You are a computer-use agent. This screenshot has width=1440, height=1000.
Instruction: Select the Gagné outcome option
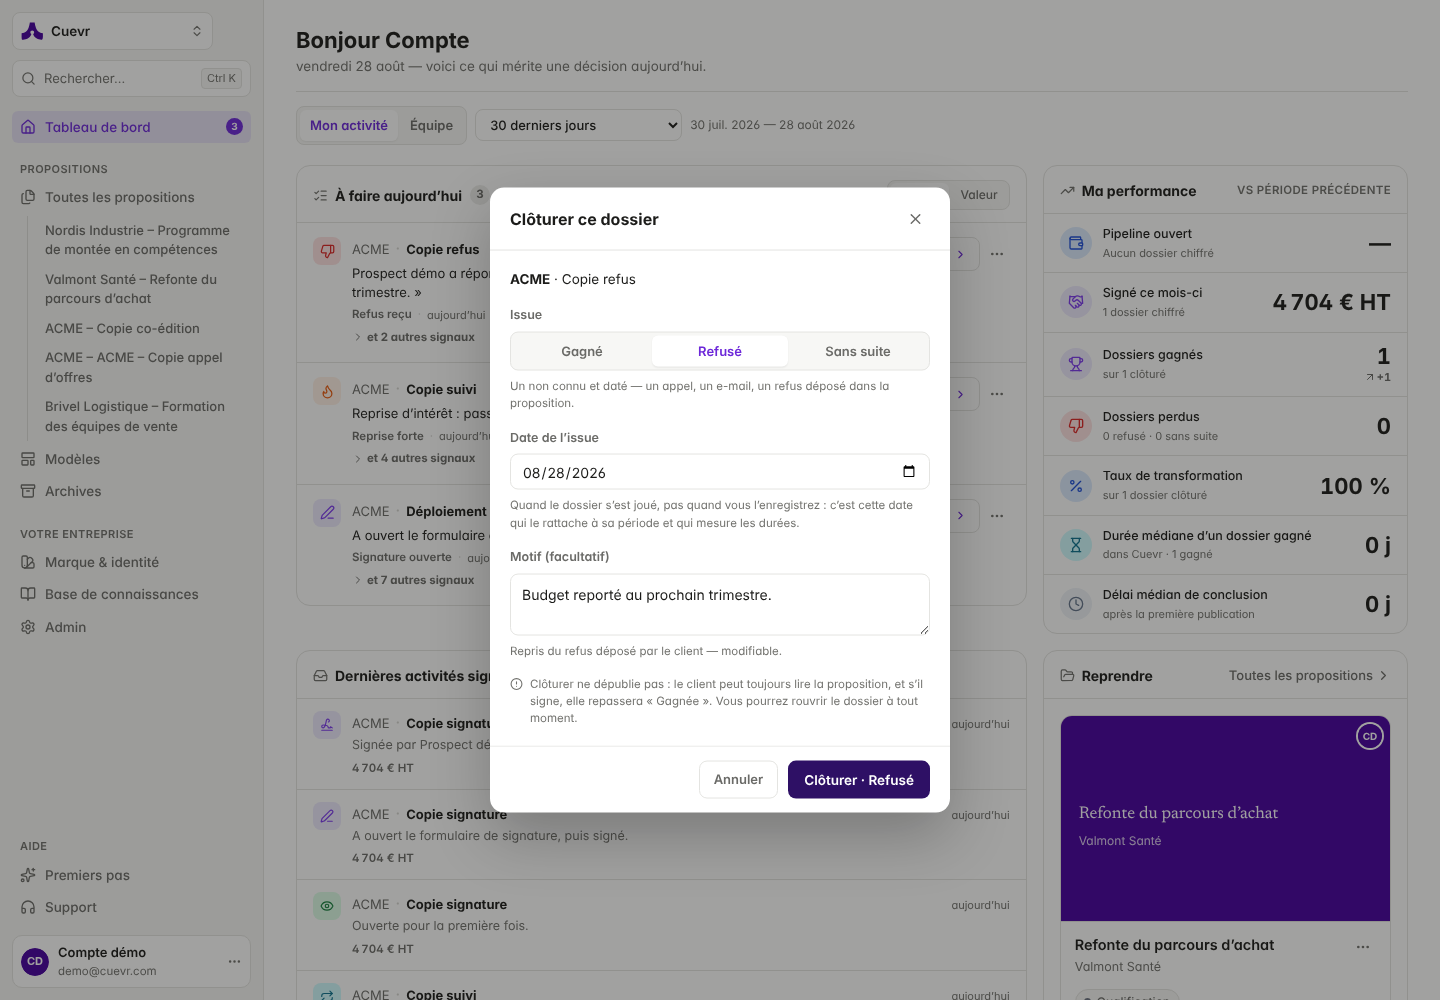(582, 351)
